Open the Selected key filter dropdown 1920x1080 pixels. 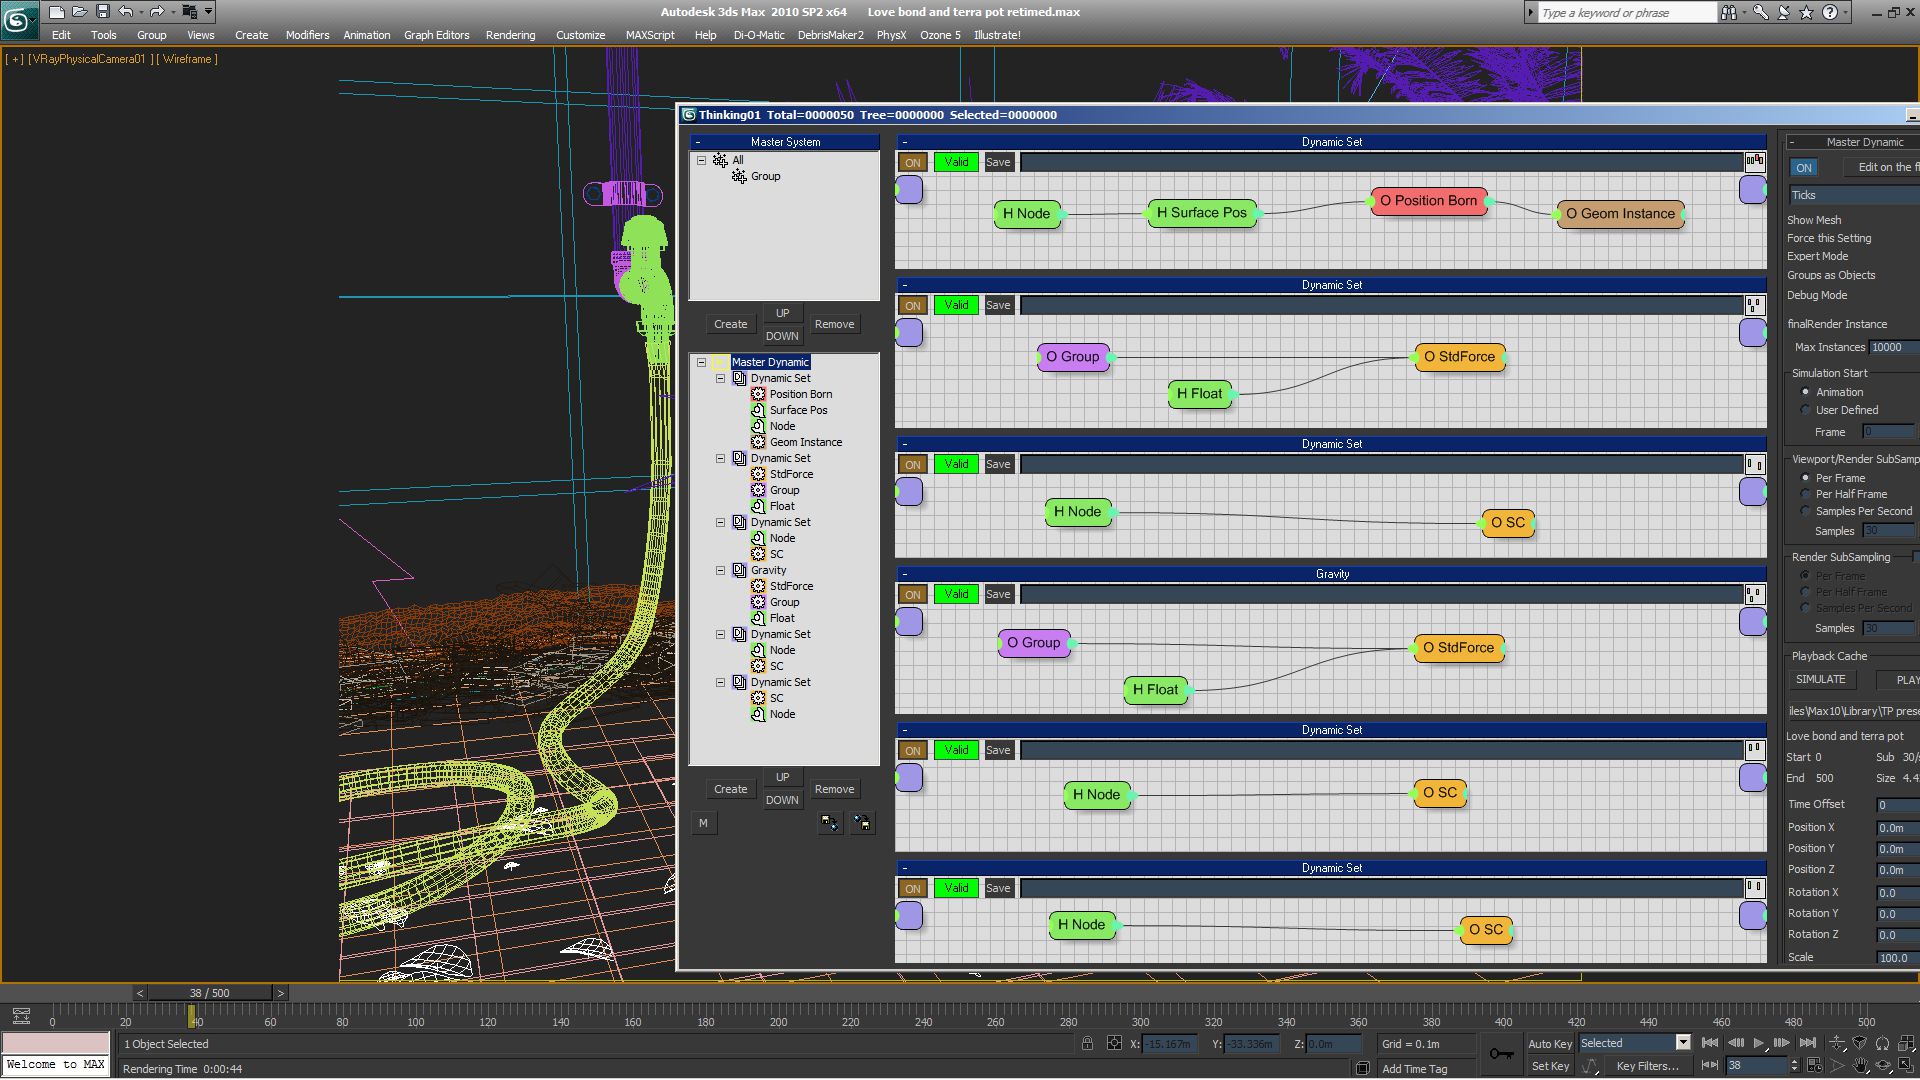point(1683,1043)
